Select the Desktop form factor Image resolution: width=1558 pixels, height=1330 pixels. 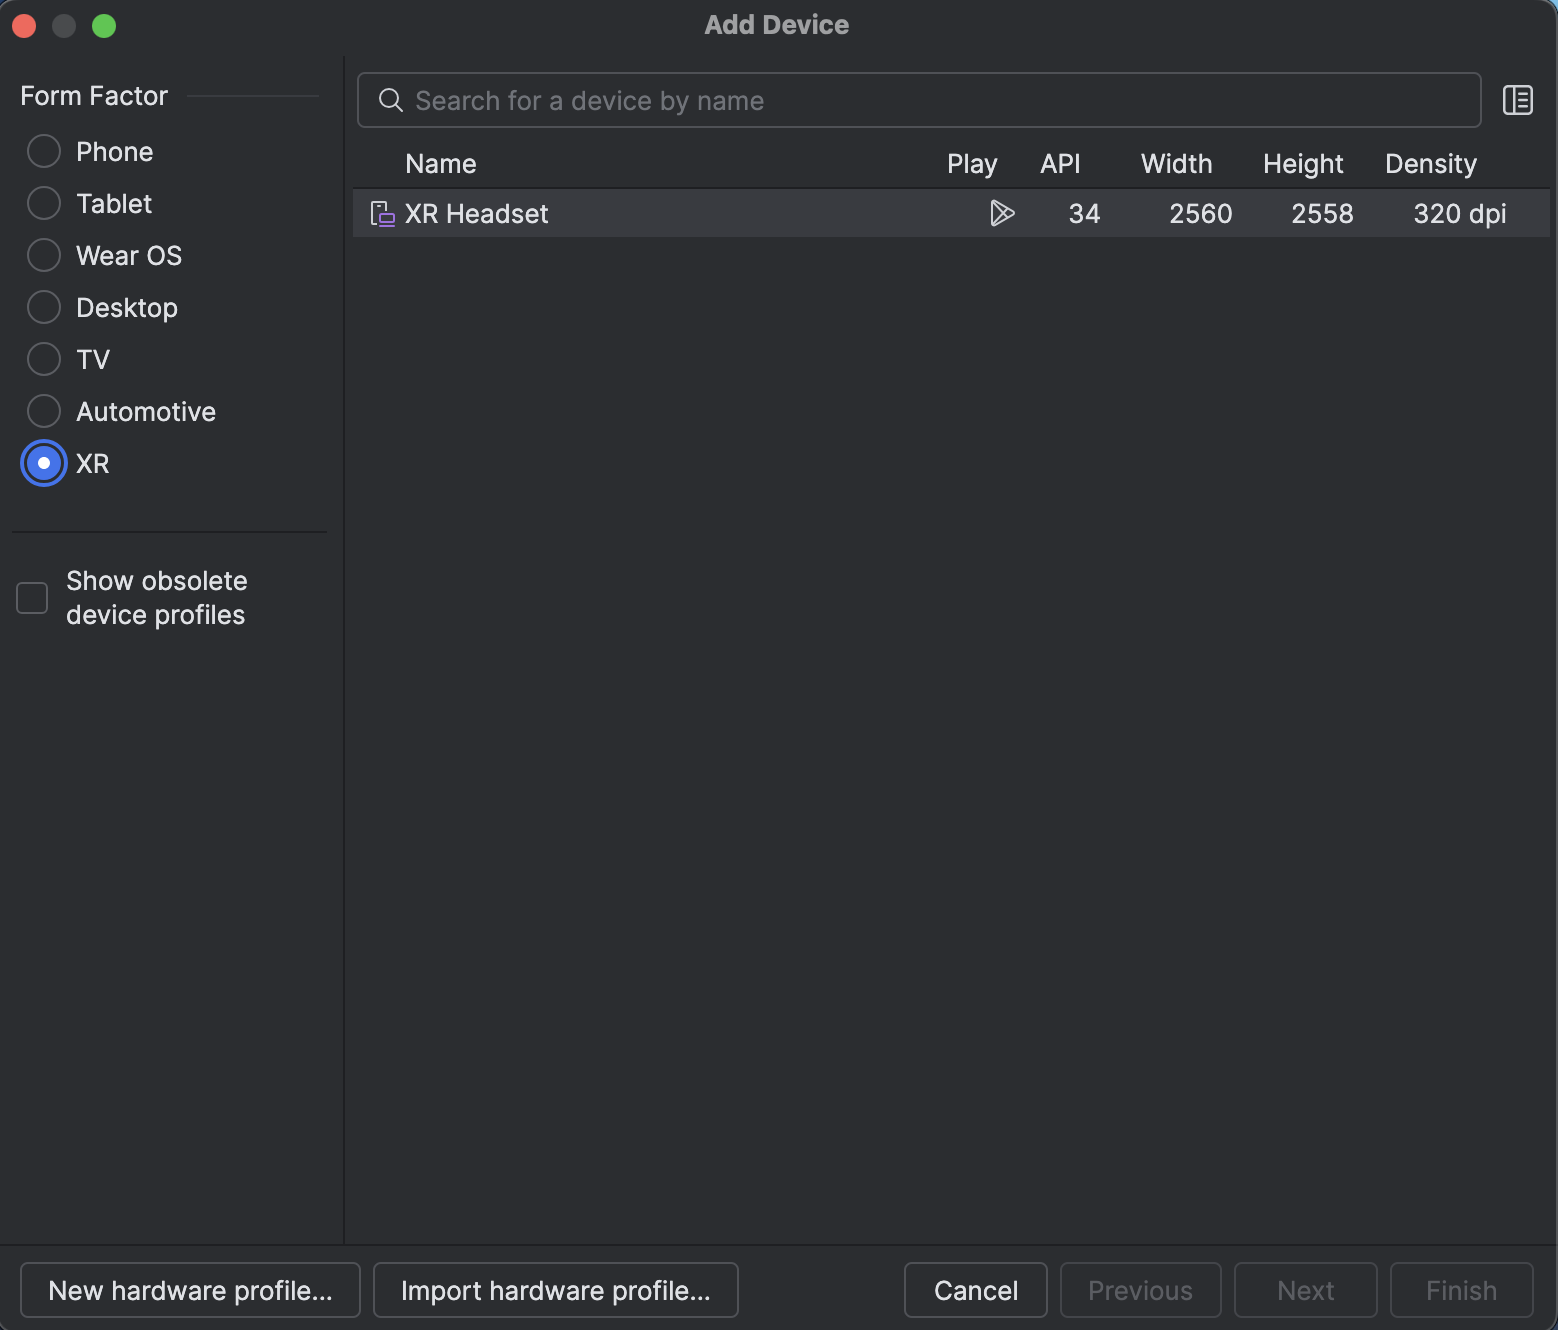click(x=44, y=307)
